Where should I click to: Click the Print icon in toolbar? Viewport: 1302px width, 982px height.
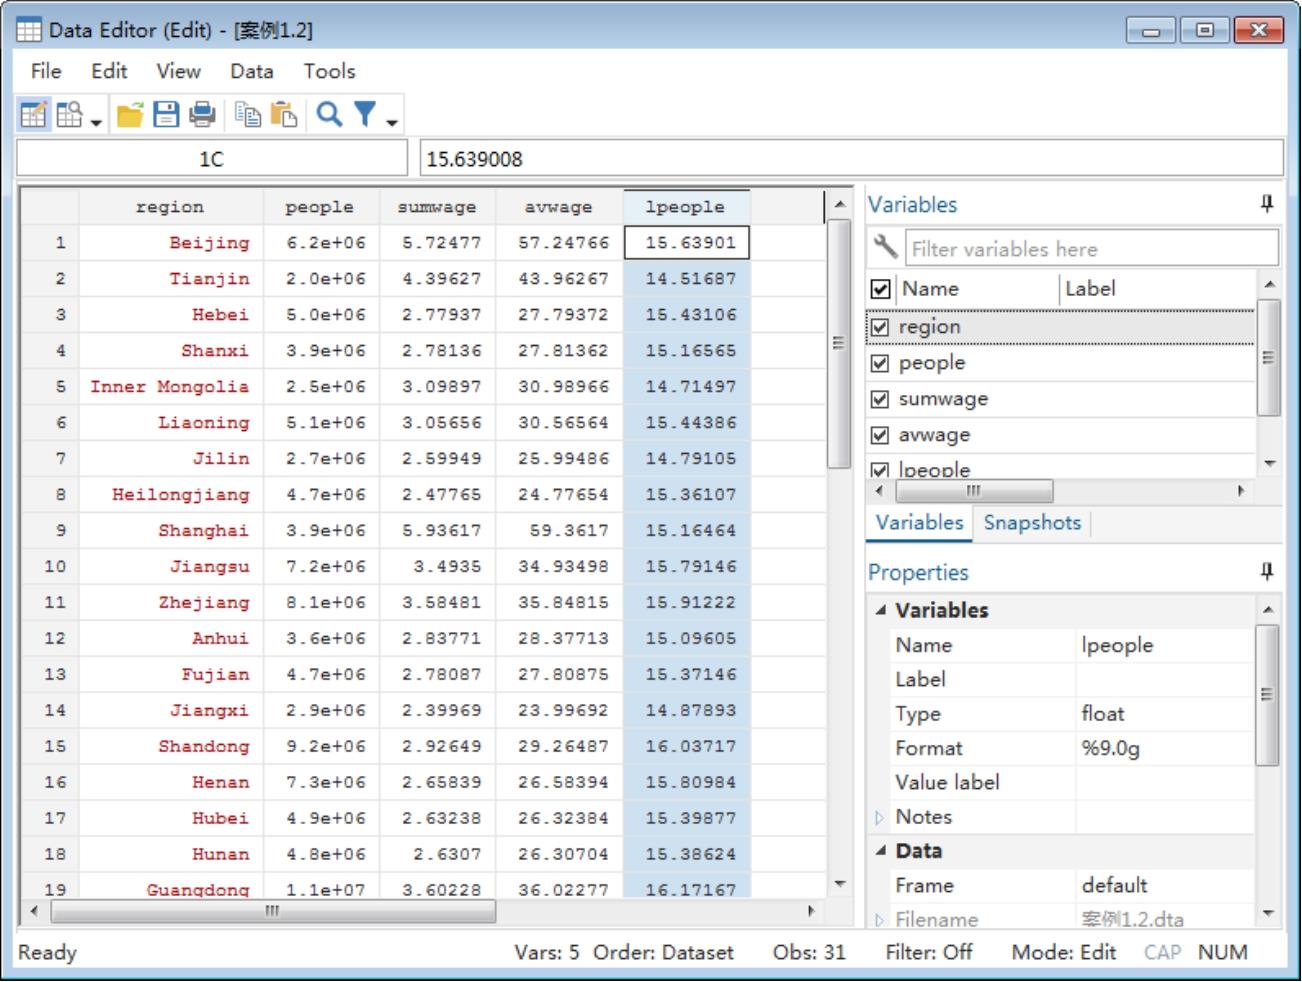[202, 115]
